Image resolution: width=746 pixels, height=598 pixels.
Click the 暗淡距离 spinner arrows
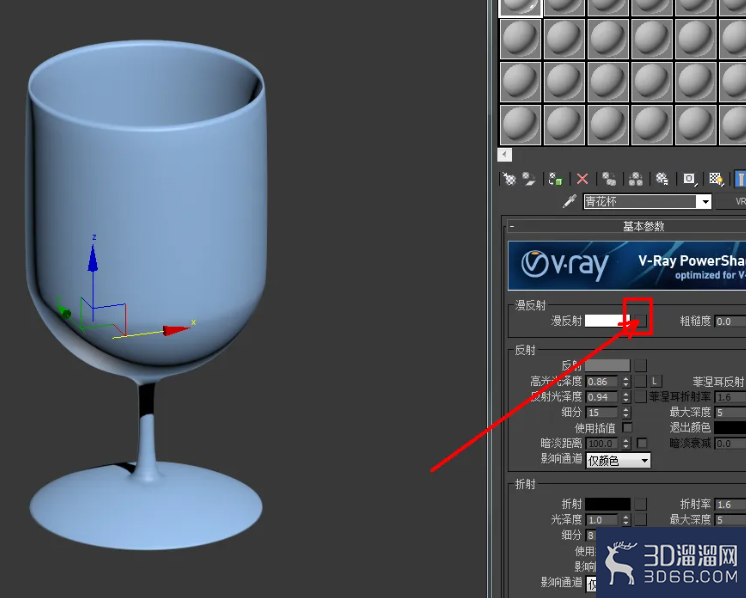[x=626, y=443]
